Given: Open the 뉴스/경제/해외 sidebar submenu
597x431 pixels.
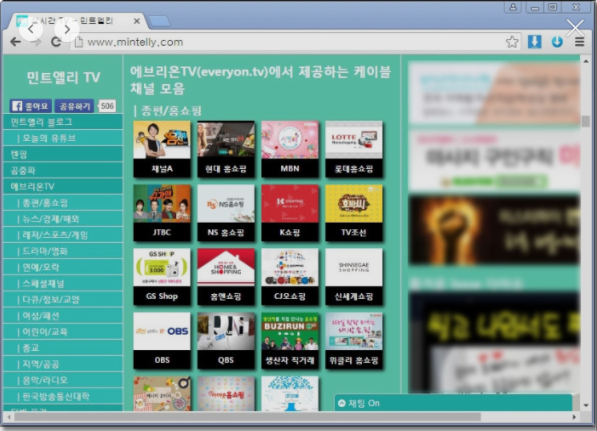Looking at the screenshot, I should pyautogui.click(x=63, y=219).
